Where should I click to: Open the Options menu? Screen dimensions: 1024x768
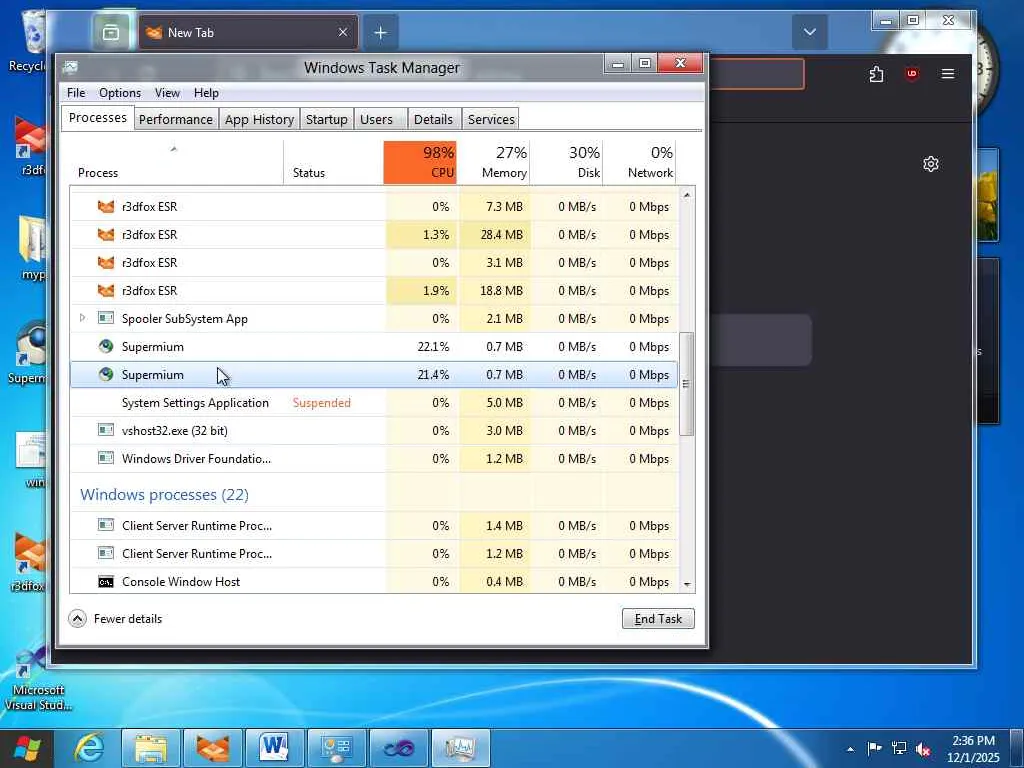coord(120,93)
